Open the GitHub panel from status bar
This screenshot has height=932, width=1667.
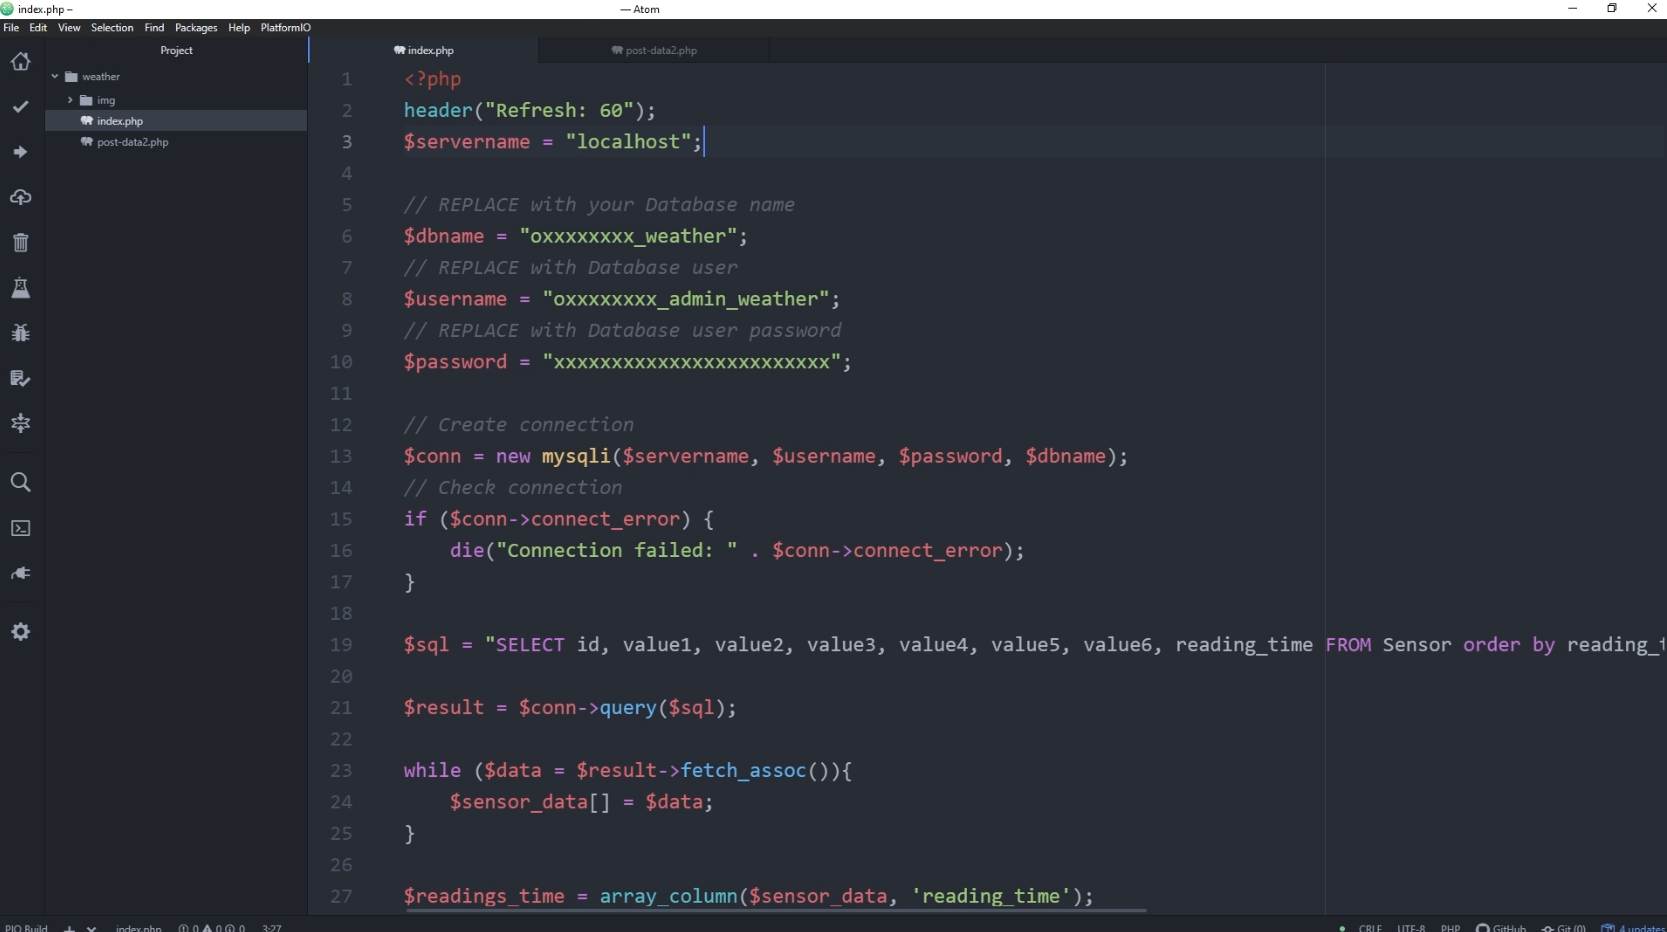pos(1501,928)
